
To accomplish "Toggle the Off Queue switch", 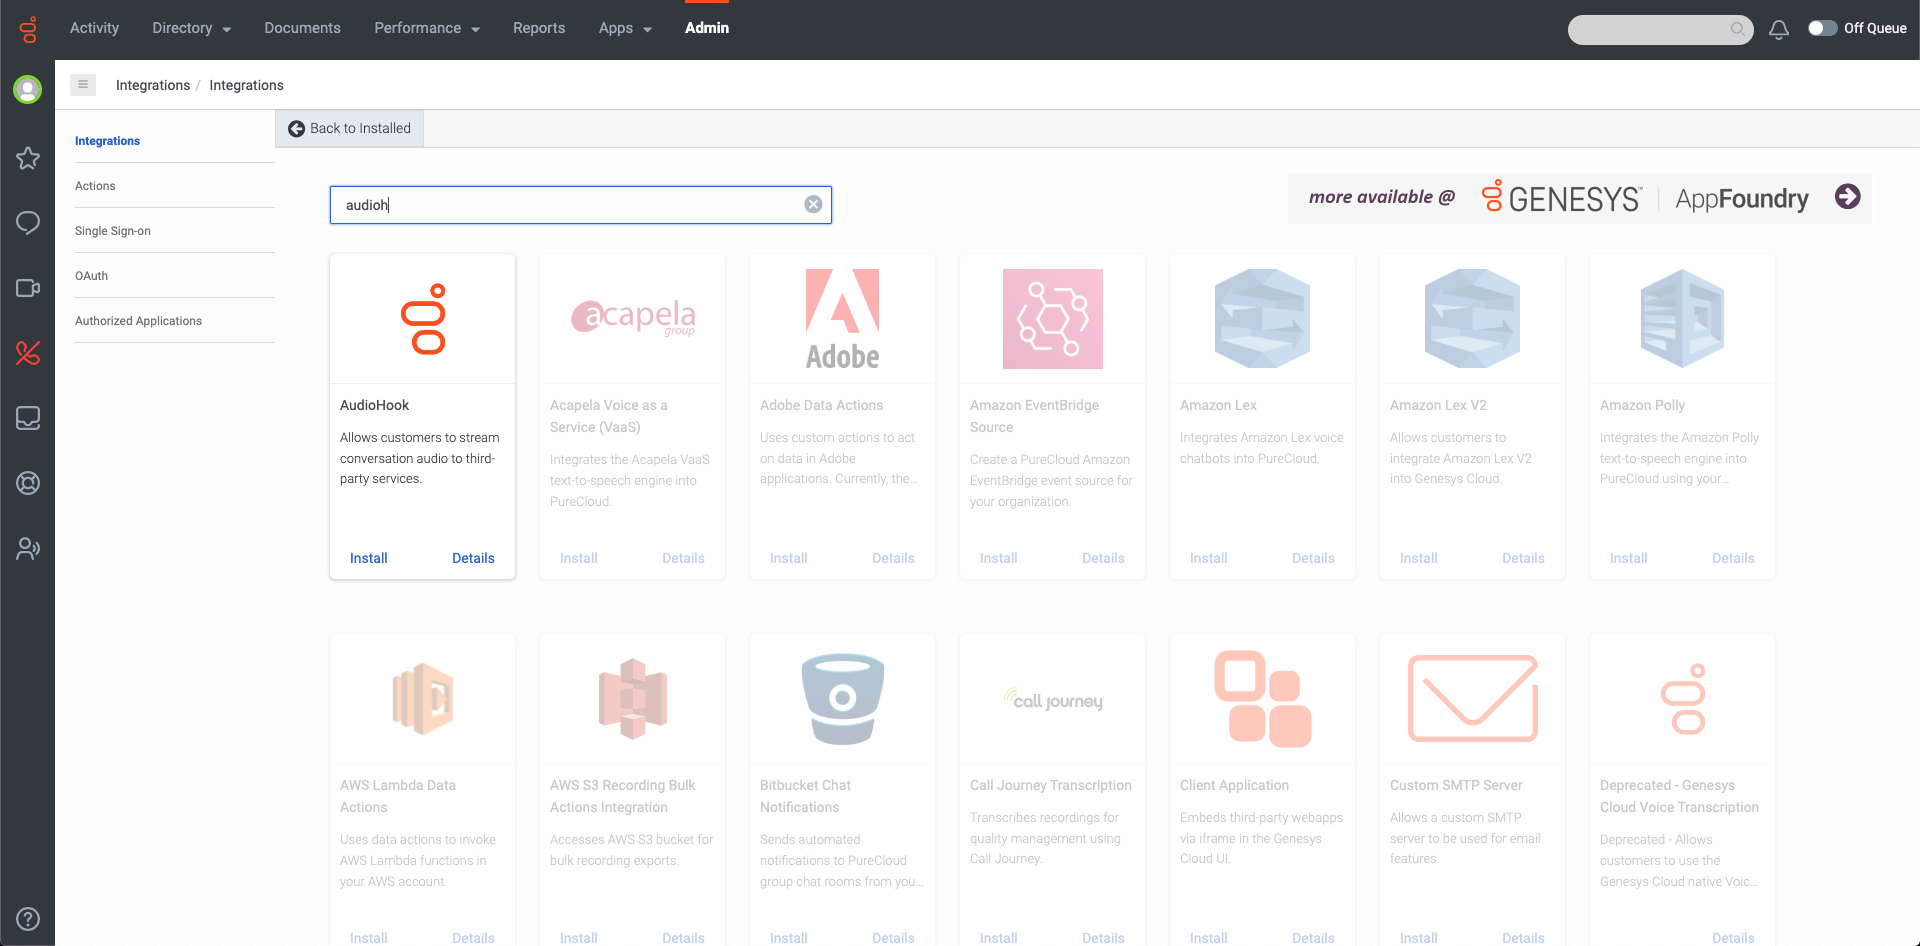I will (1822, 28).
